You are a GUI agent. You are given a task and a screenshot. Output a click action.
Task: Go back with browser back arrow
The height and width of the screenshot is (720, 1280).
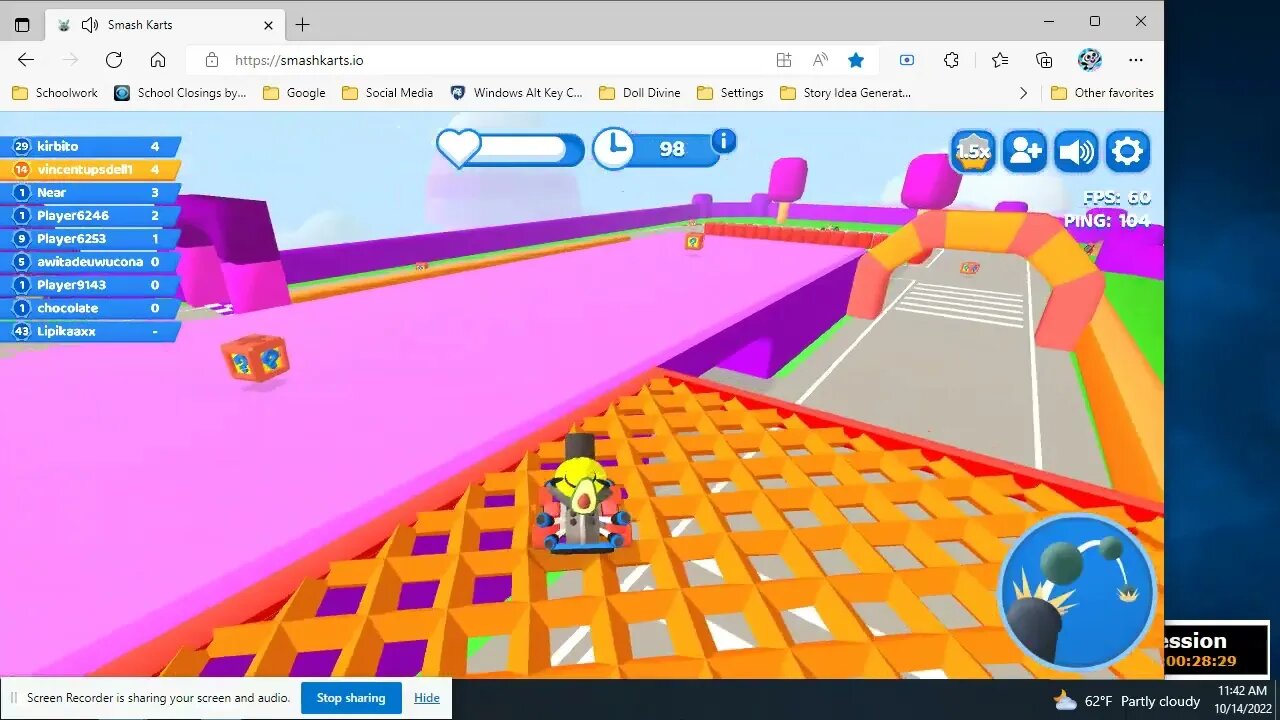pos(26,60)
